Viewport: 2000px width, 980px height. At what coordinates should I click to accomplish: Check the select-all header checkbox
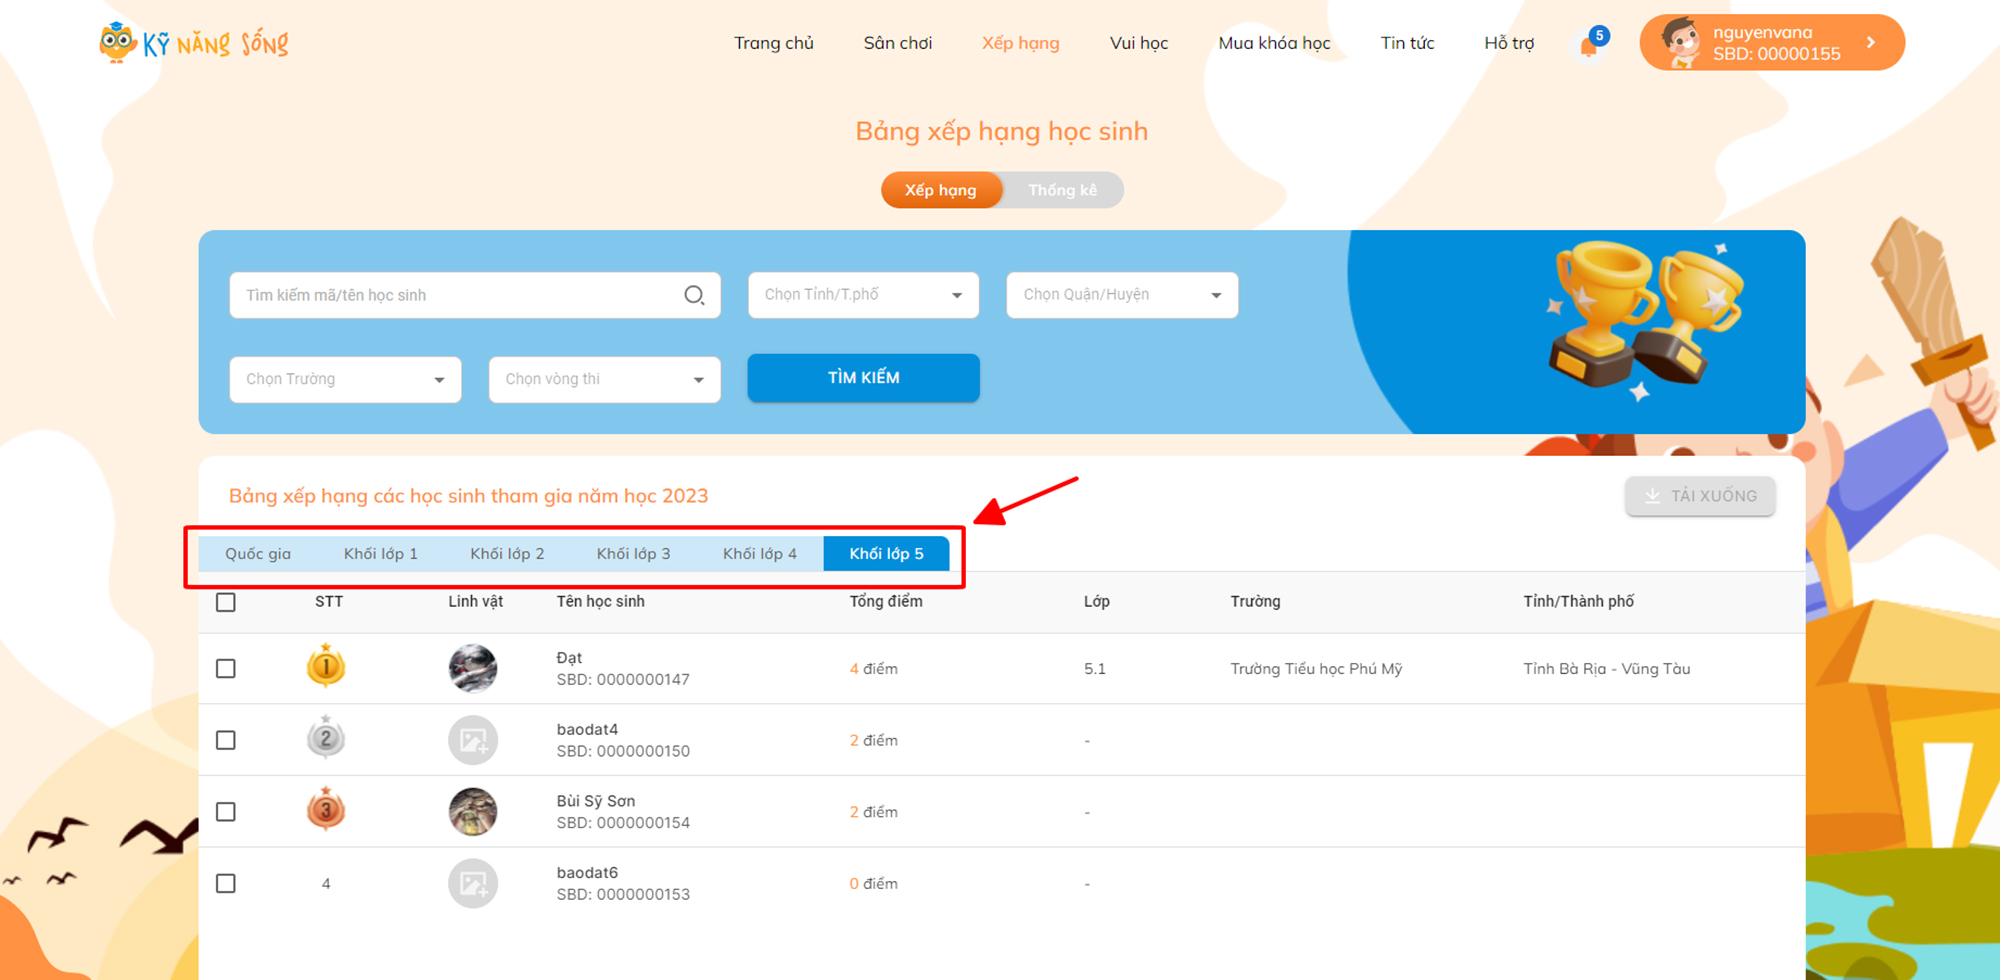(226, 602)
